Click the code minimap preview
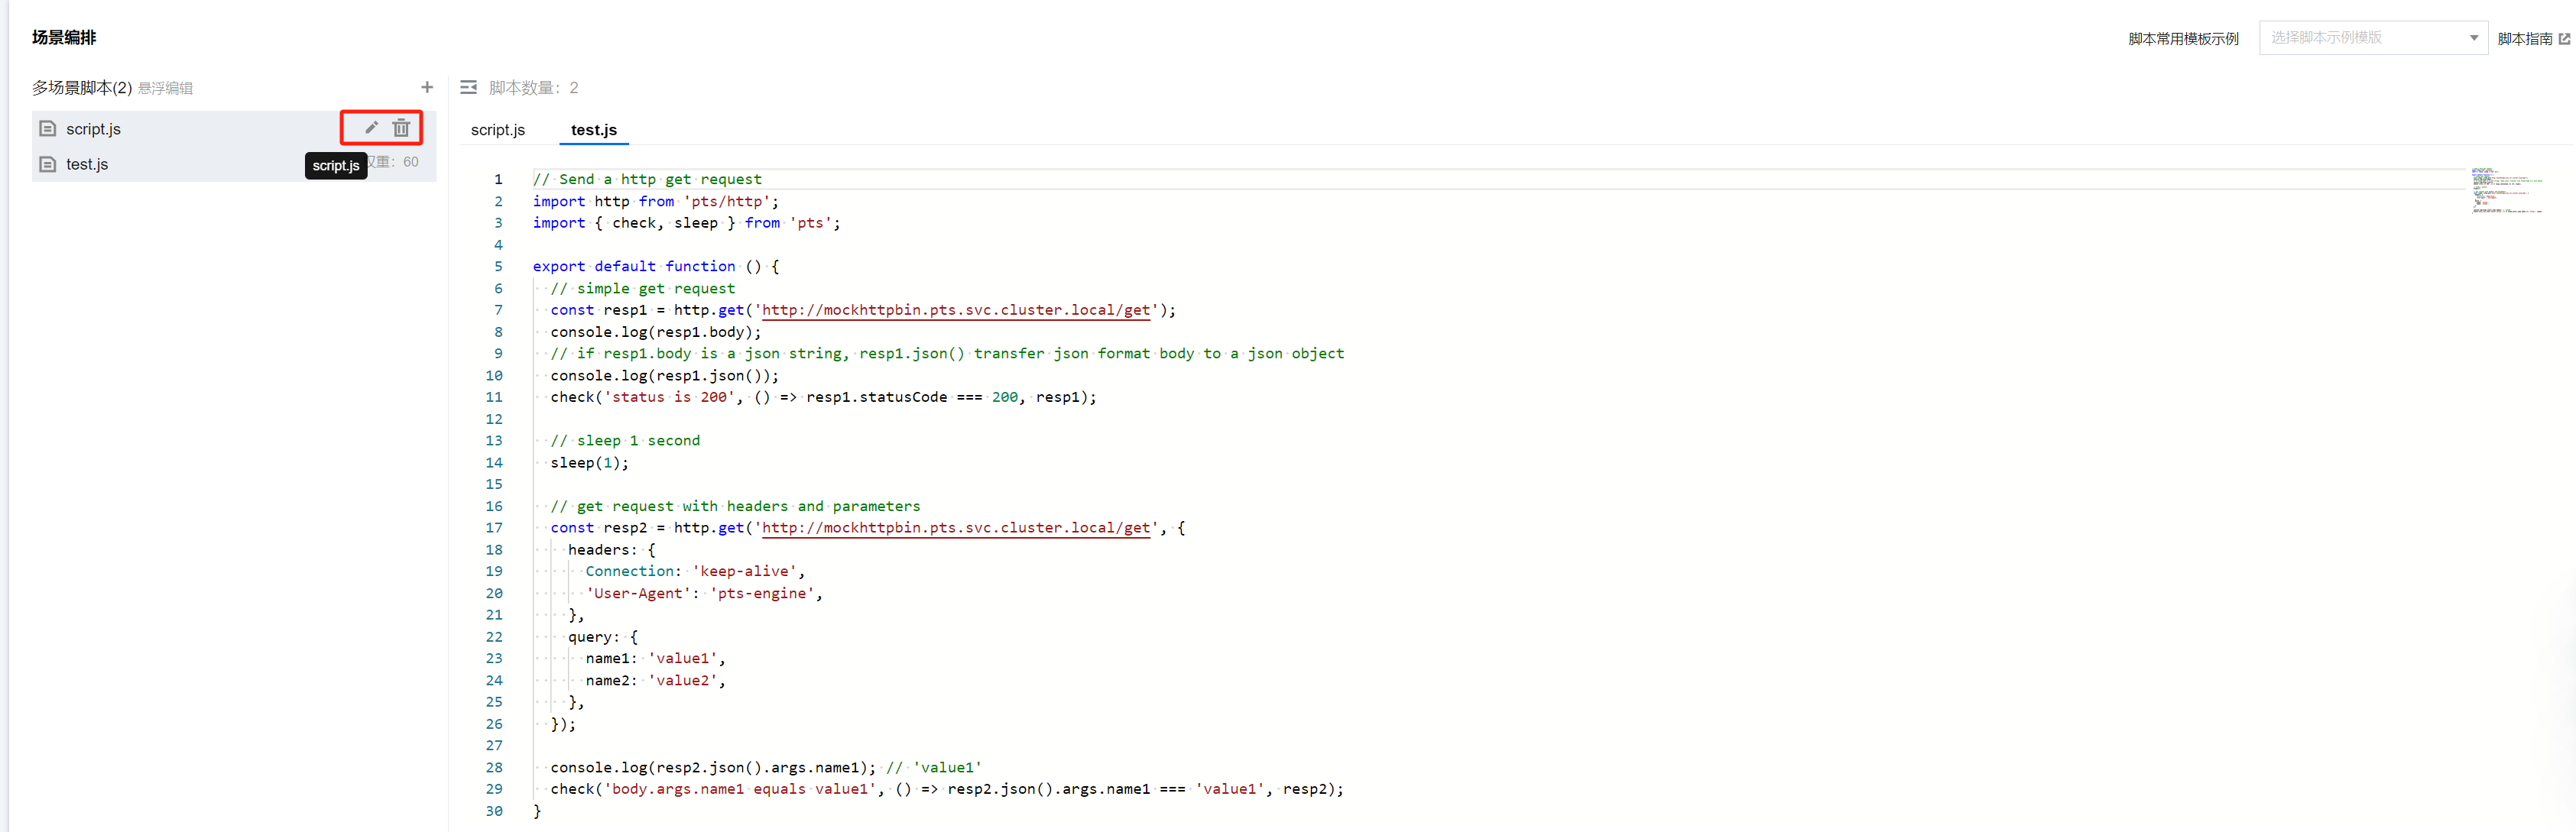The image size is (2576, 832). [2506, 190]
